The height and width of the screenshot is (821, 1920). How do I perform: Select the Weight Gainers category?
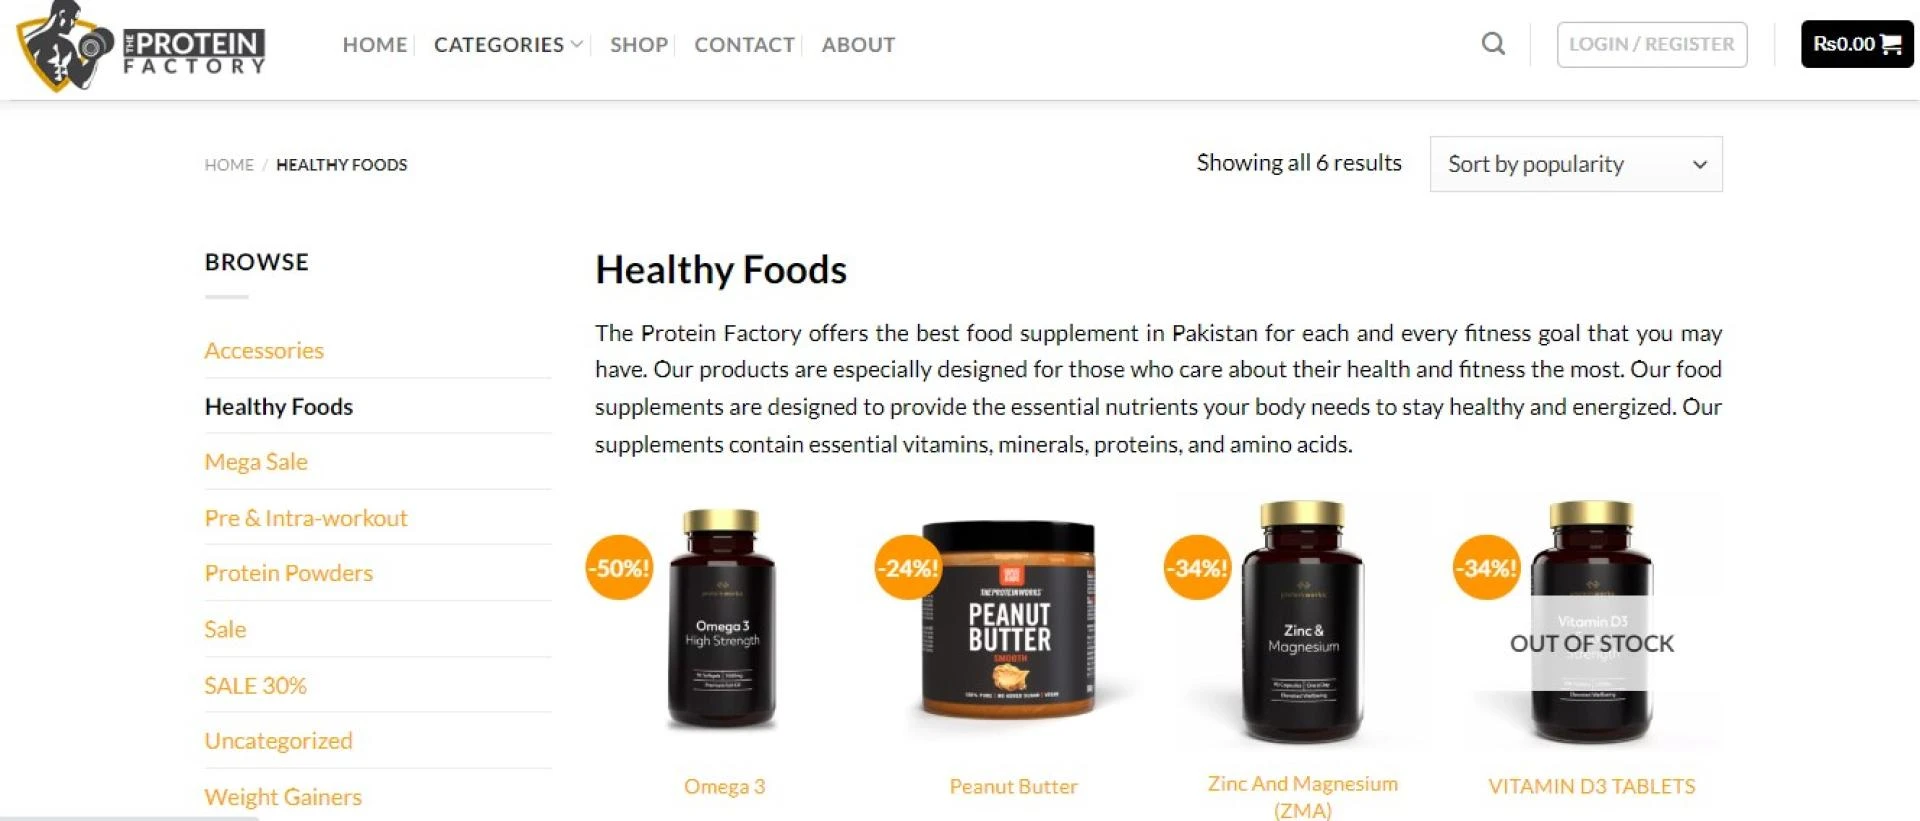tap(283, 797)
